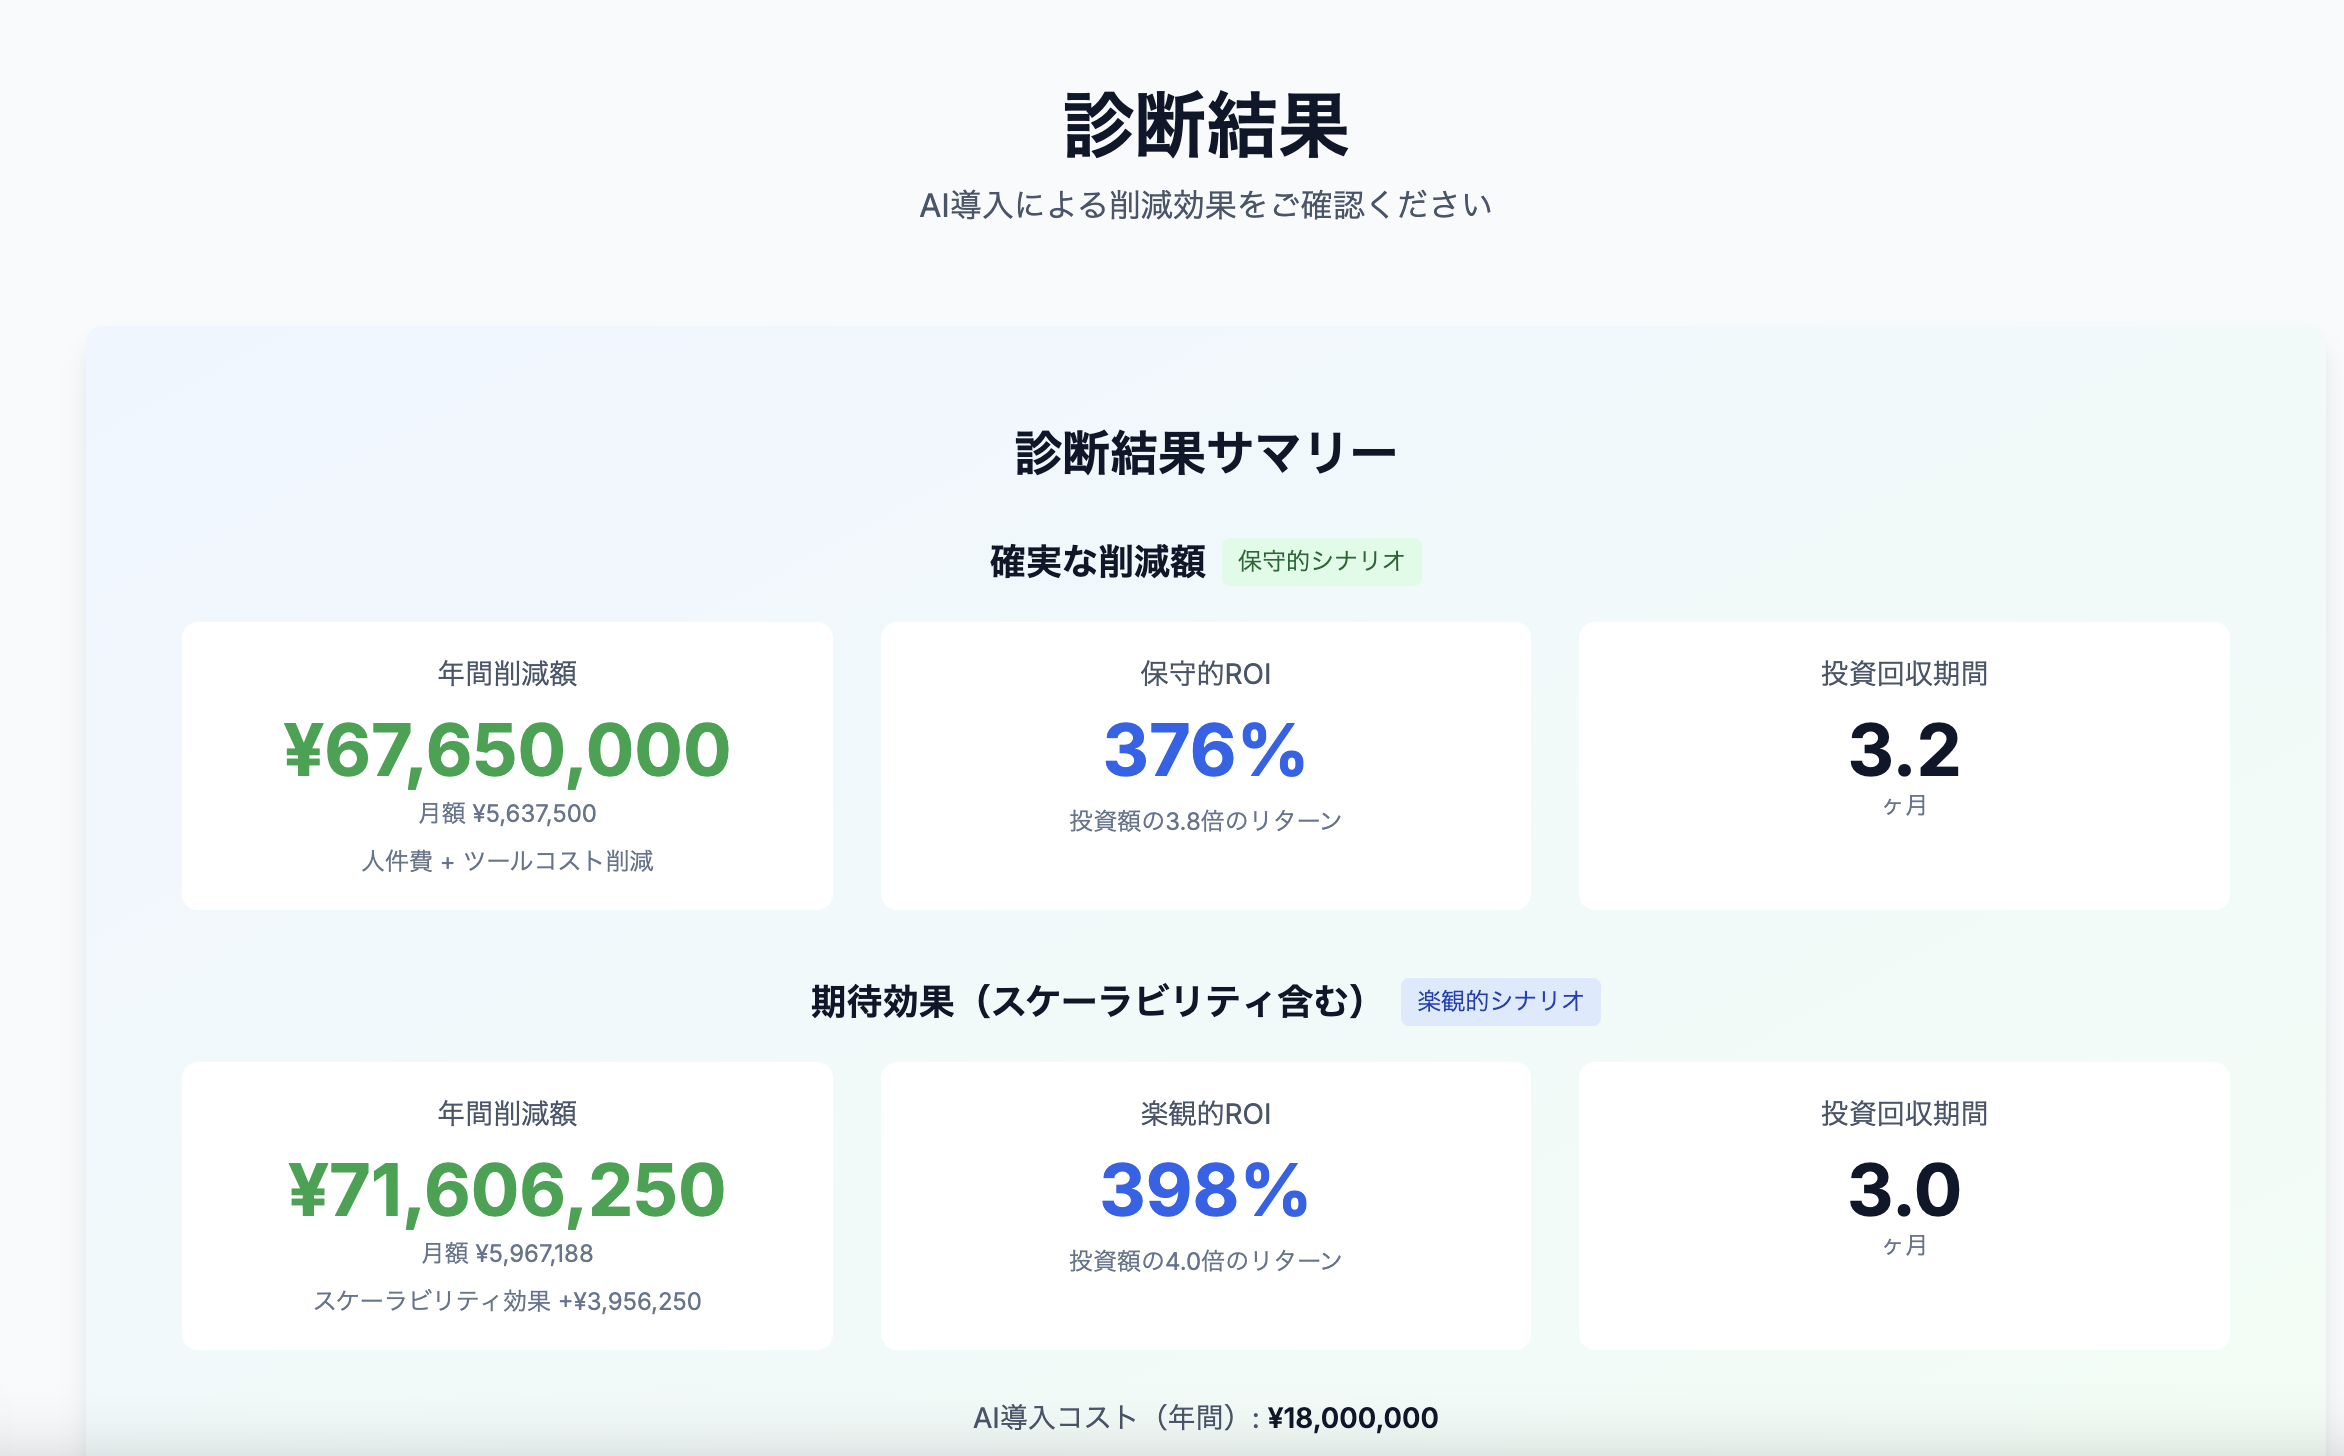Select the 人件費 + ツールコスト削減 label

tap(507, 859)
